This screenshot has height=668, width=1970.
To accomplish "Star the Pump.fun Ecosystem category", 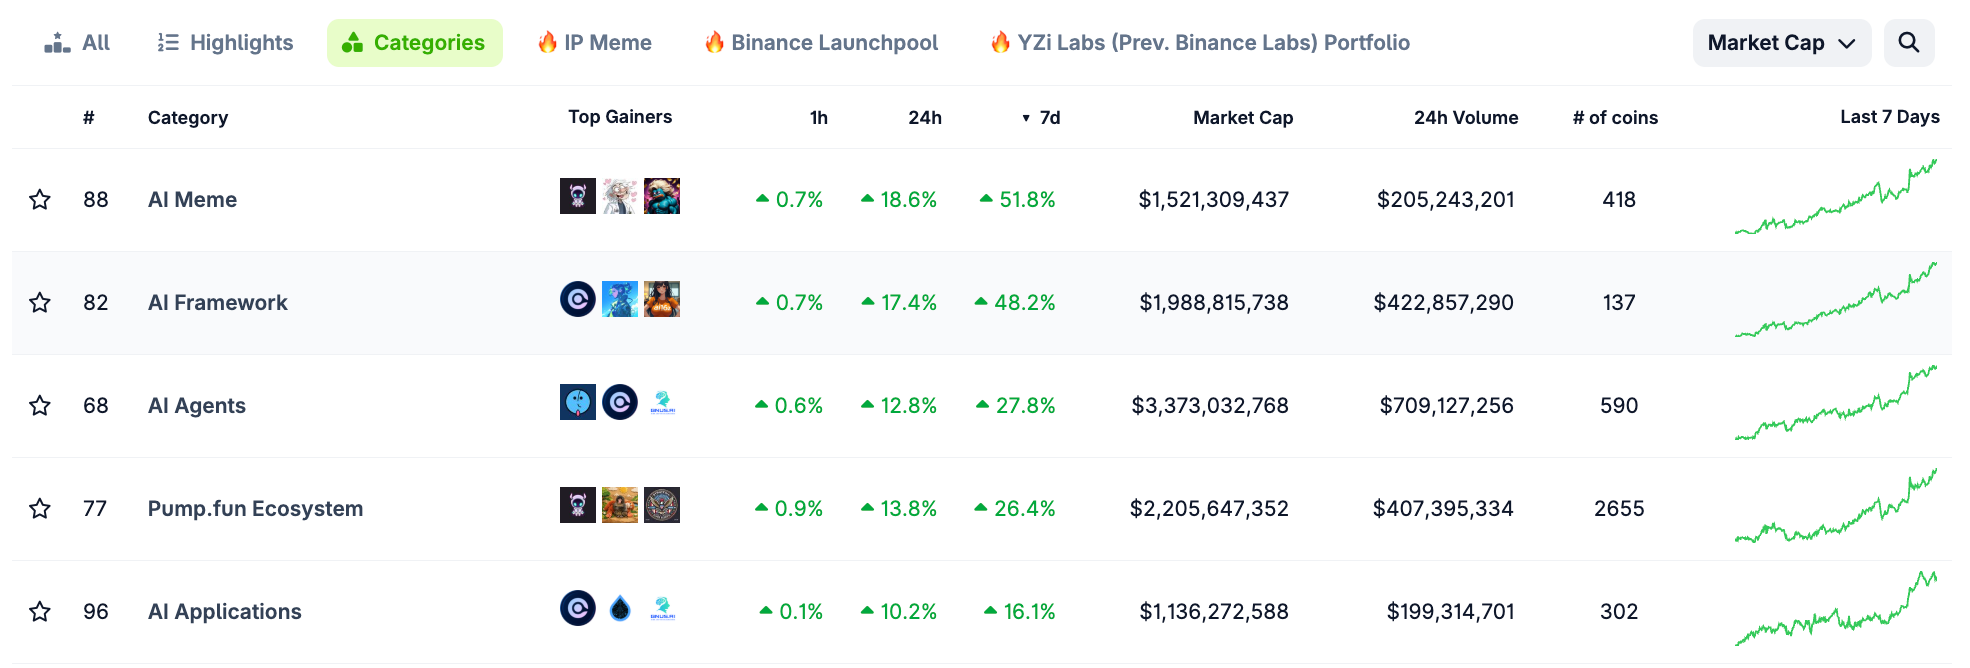I will point(40,509).
